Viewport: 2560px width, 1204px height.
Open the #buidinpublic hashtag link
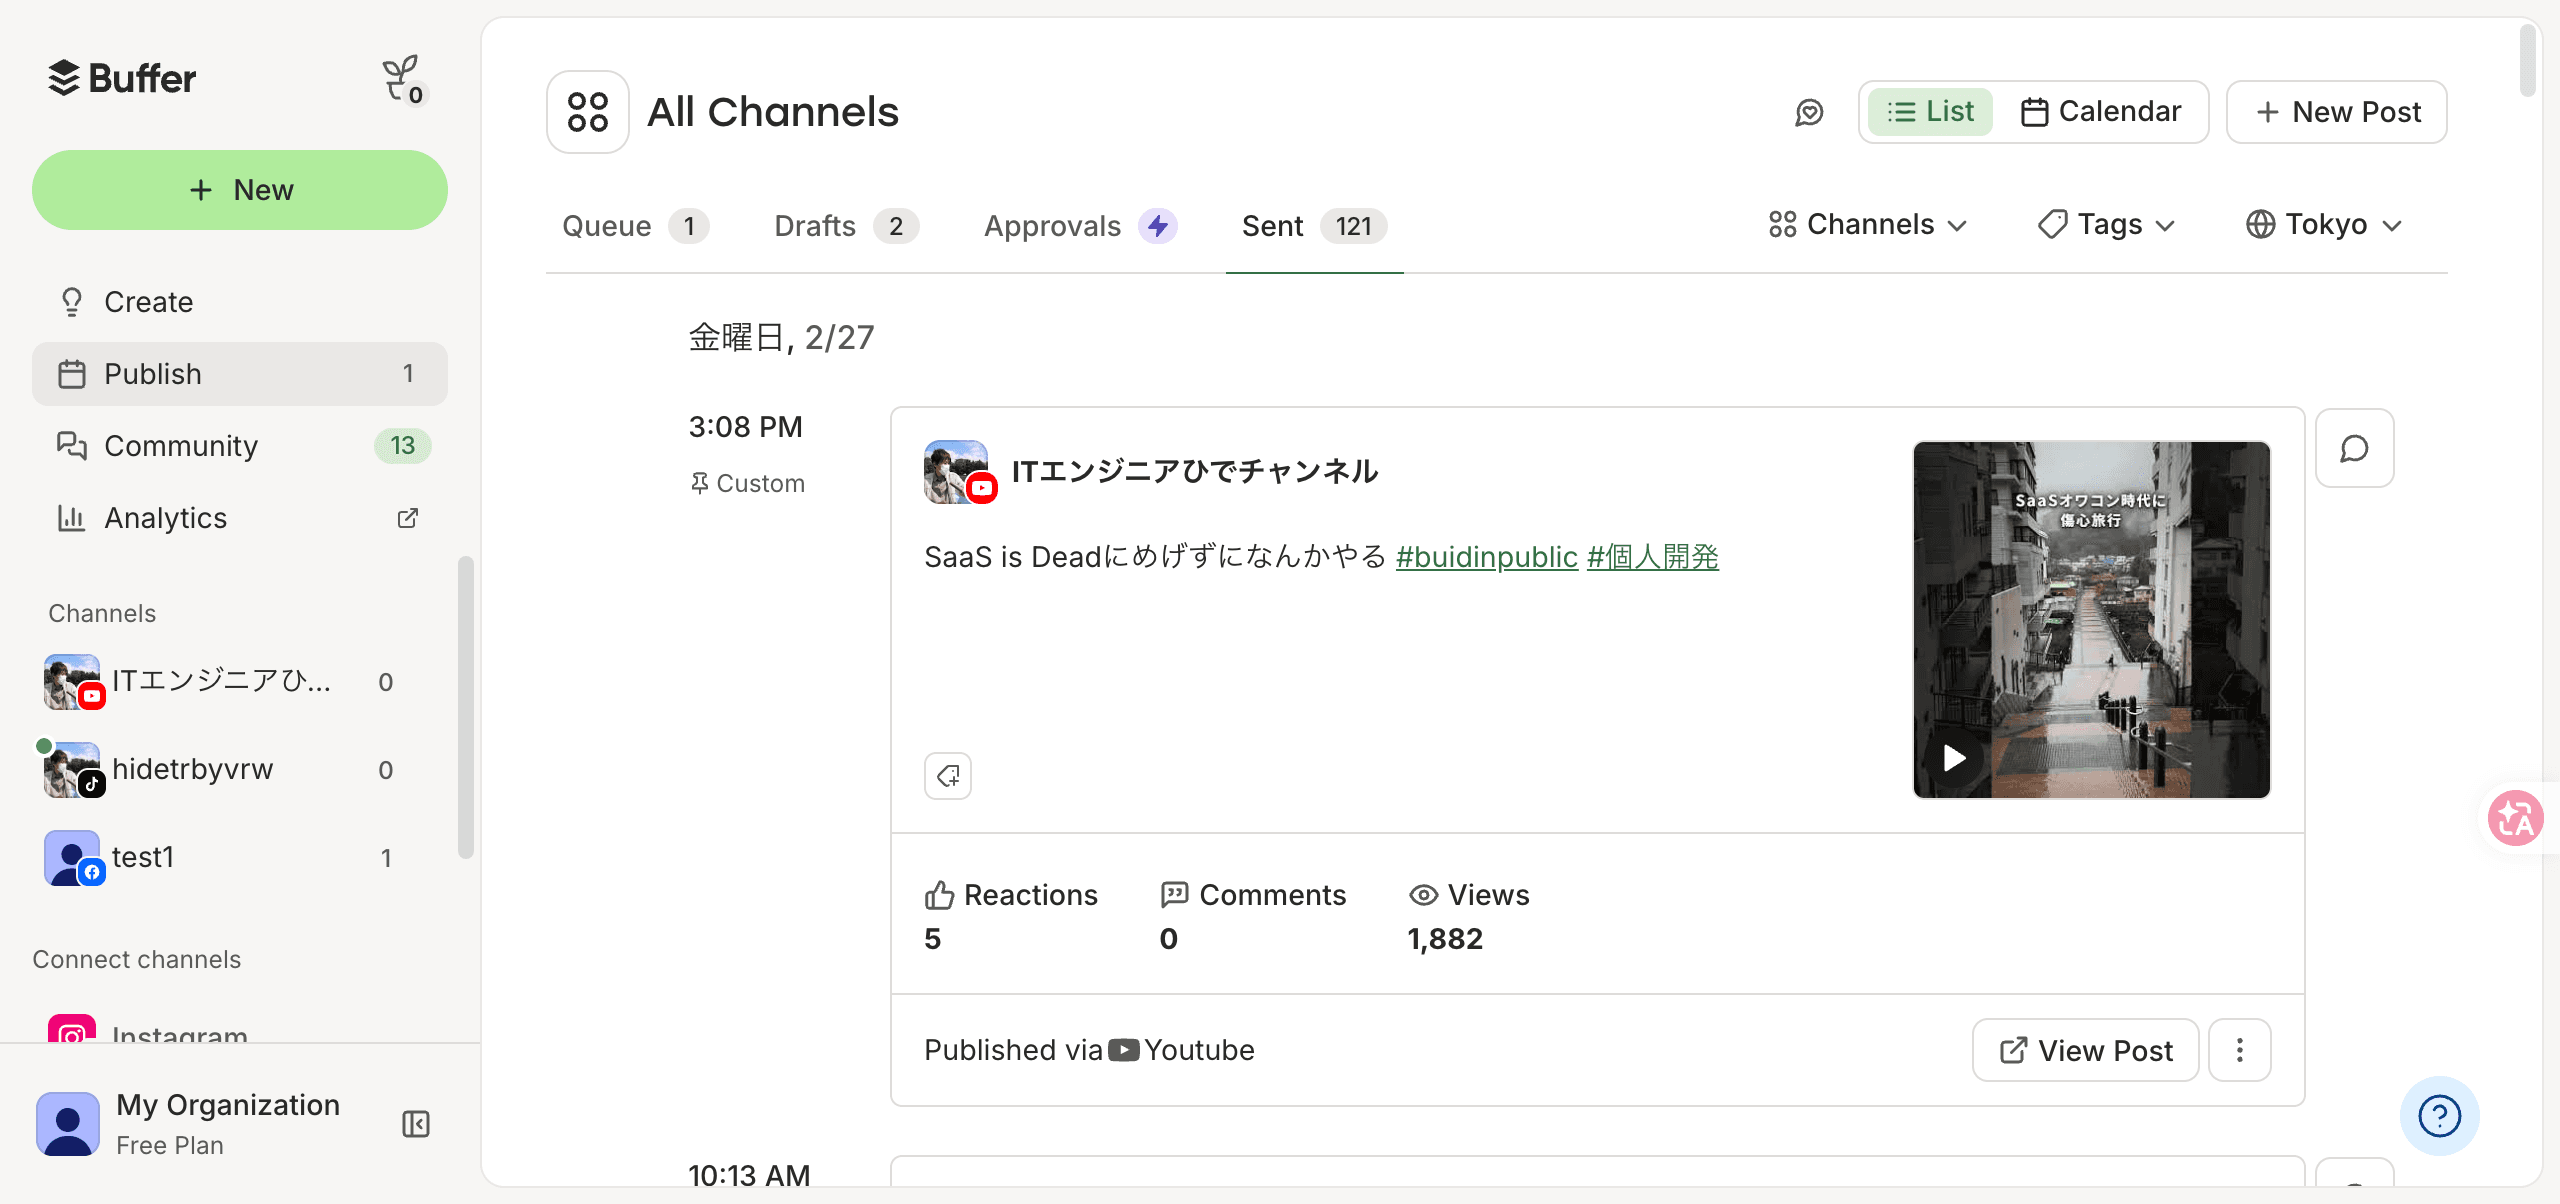tap(1486, 557)
